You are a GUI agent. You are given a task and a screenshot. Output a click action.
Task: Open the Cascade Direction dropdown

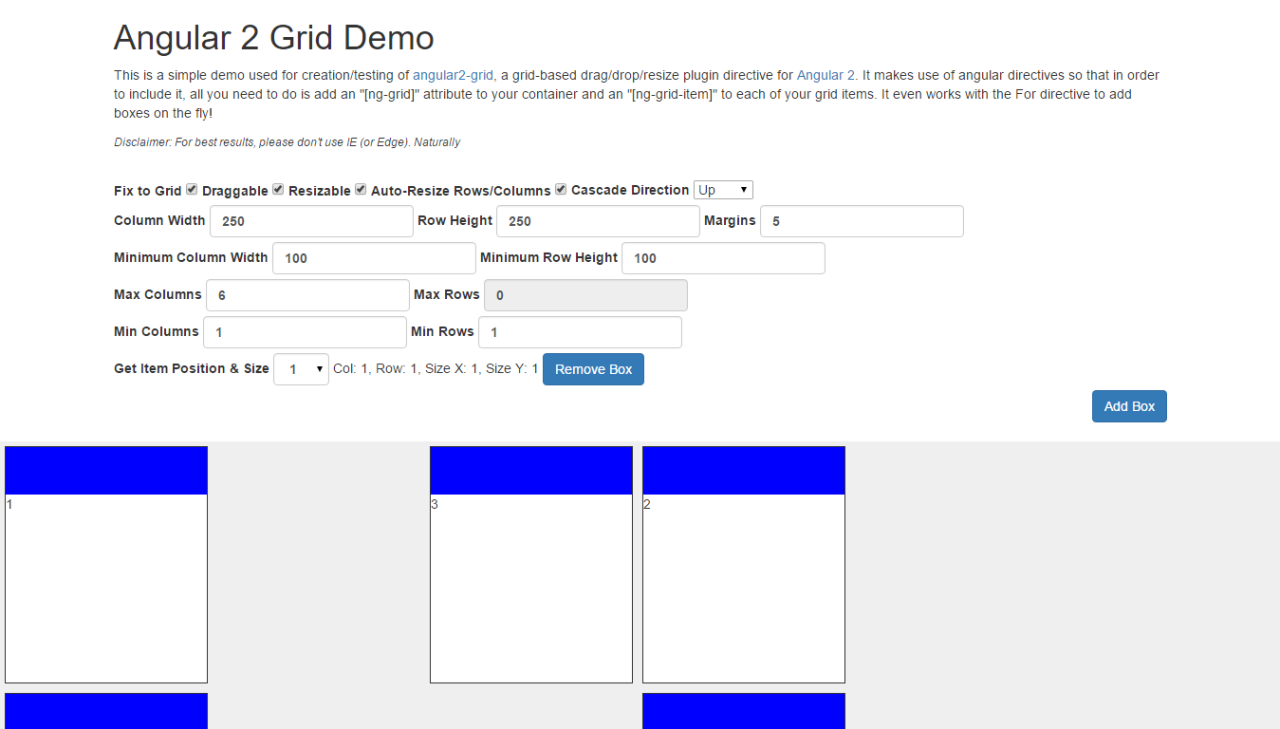tap(723, 190)
